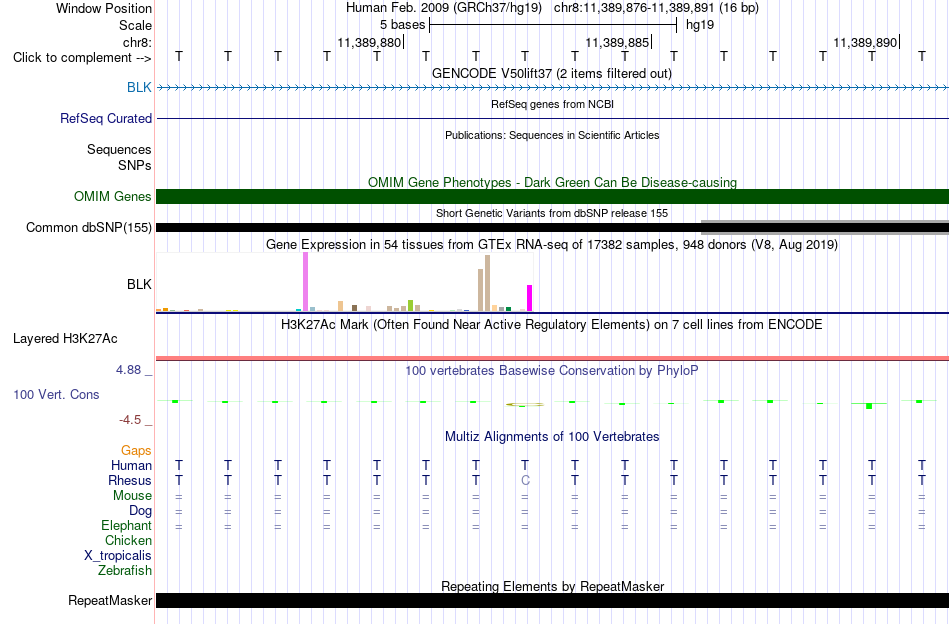
Task: Click the black dbSNP variant bar
Action: [x=428, y=228]
